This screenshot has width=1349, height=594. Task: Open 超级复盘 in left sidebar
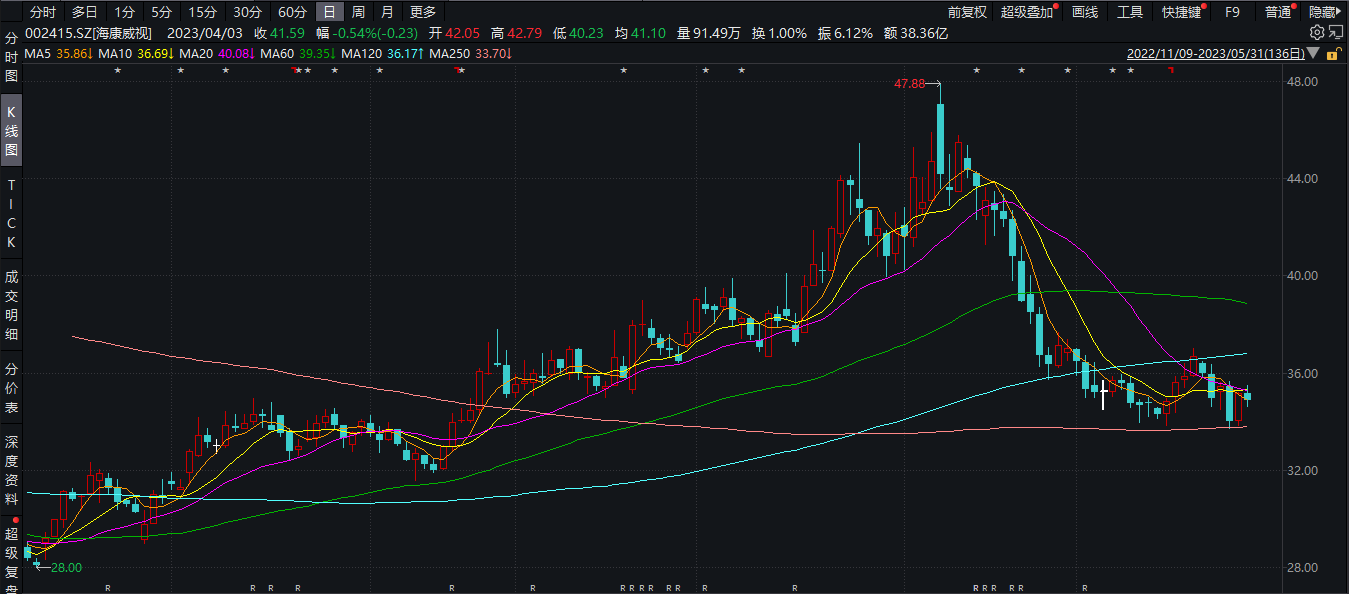pyautogui.click(x=12, y=557)
